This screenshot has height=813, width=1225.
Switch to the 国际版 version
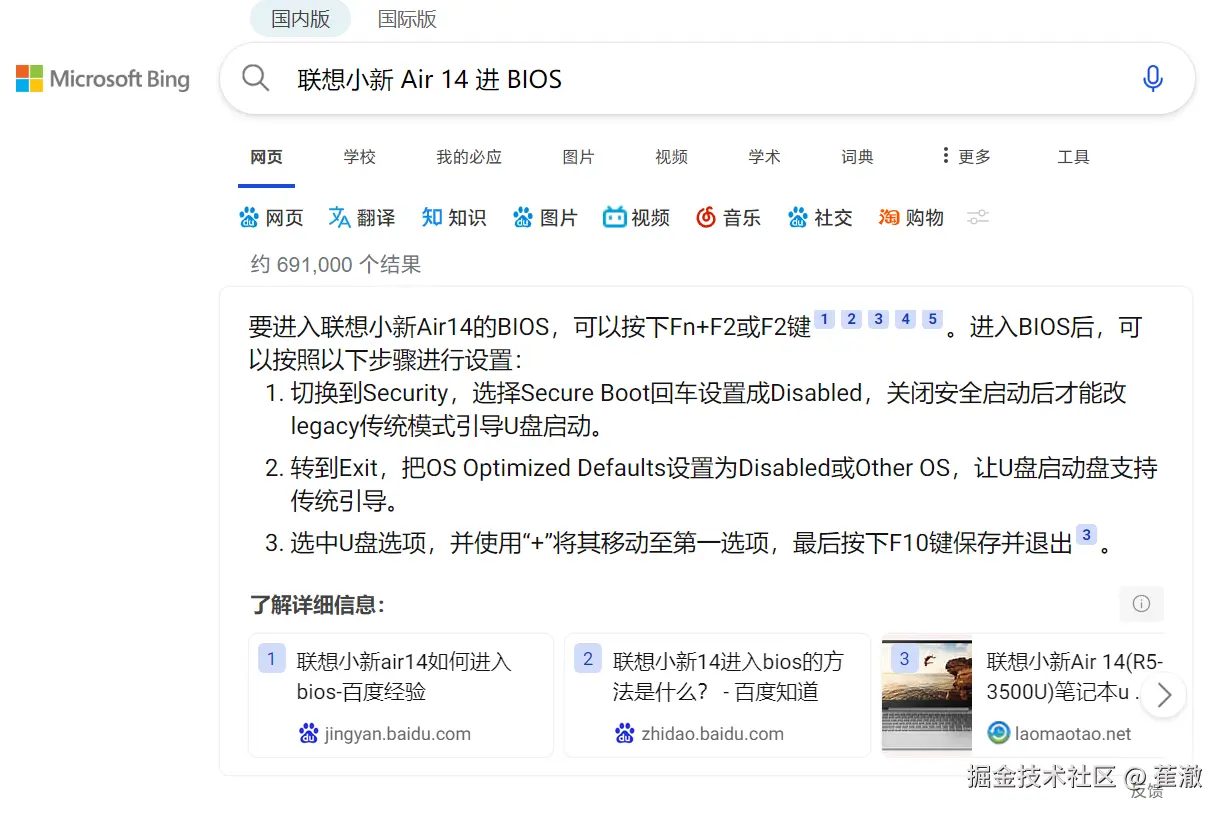pos(407,18)
